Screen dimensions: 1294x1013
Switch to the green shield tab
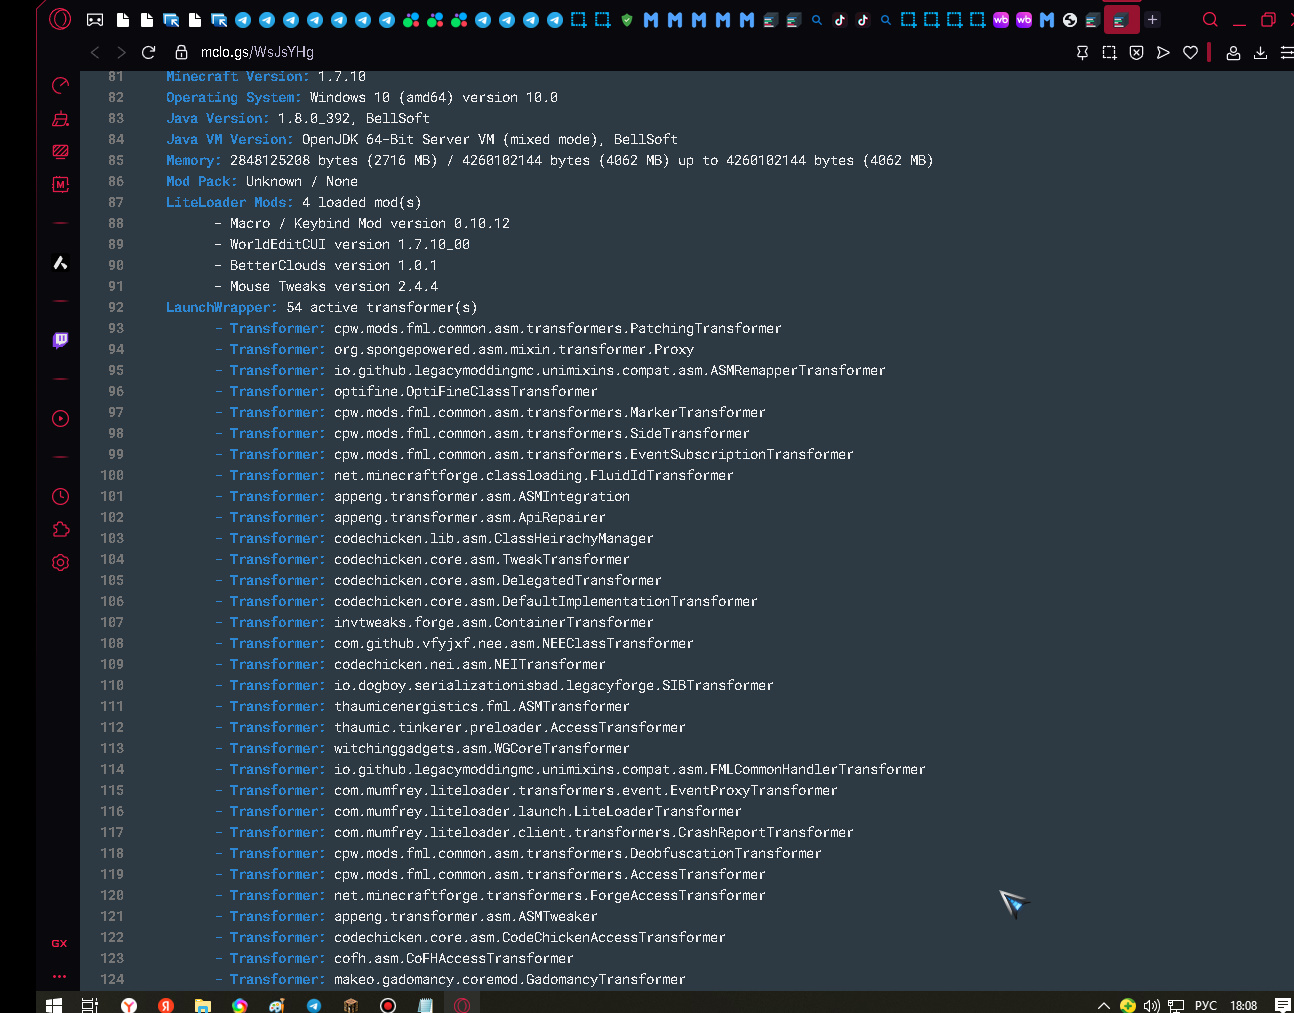[x=627, y=19]
